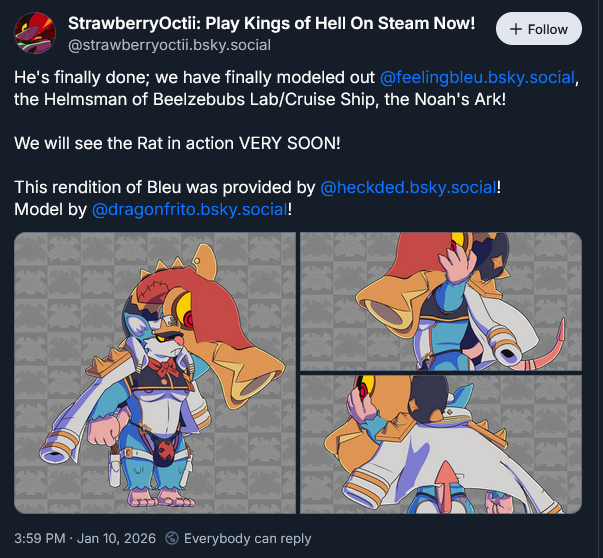This screenshot has height=558, width=603.
Task: Open the 3:59 PM timestamp permalink
Action: (40, 538)
